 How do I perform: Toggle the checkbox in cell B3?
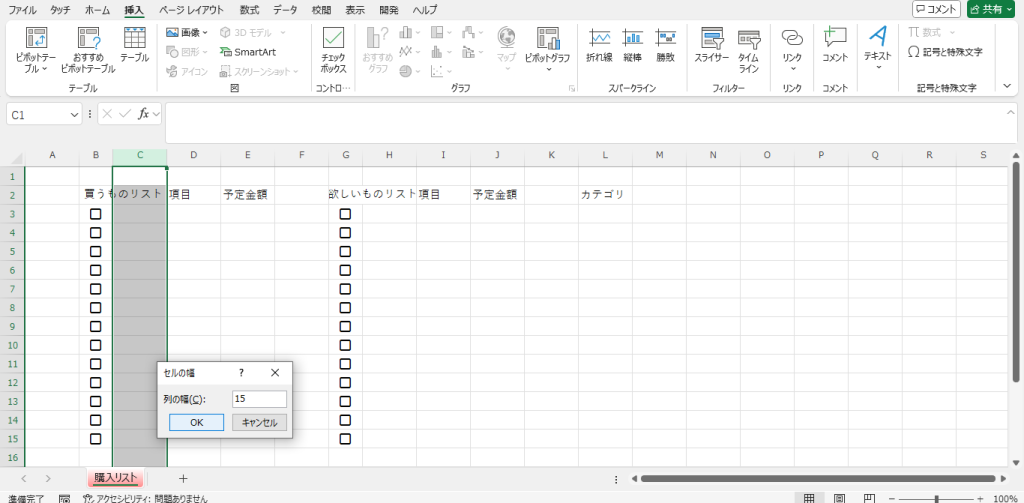click(x=96, y=214)
